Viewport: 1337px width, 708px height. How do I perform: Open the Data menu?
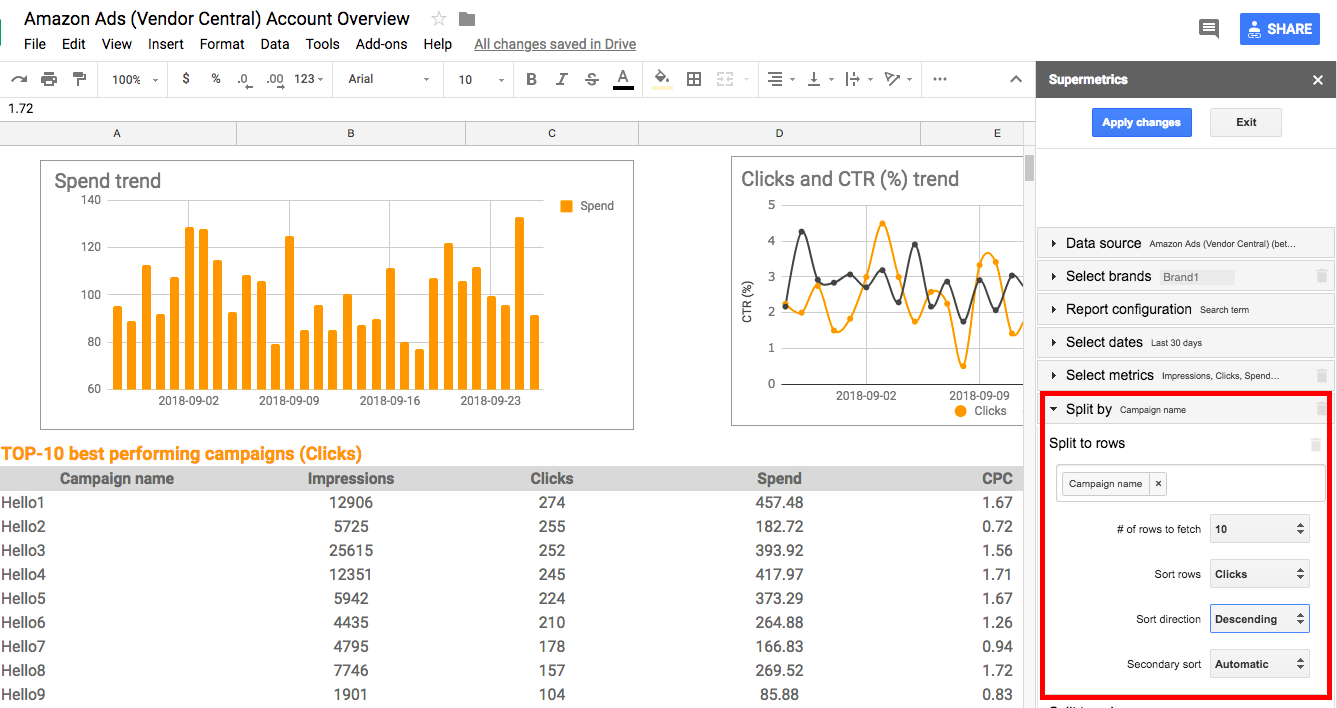tap(275, 44)
